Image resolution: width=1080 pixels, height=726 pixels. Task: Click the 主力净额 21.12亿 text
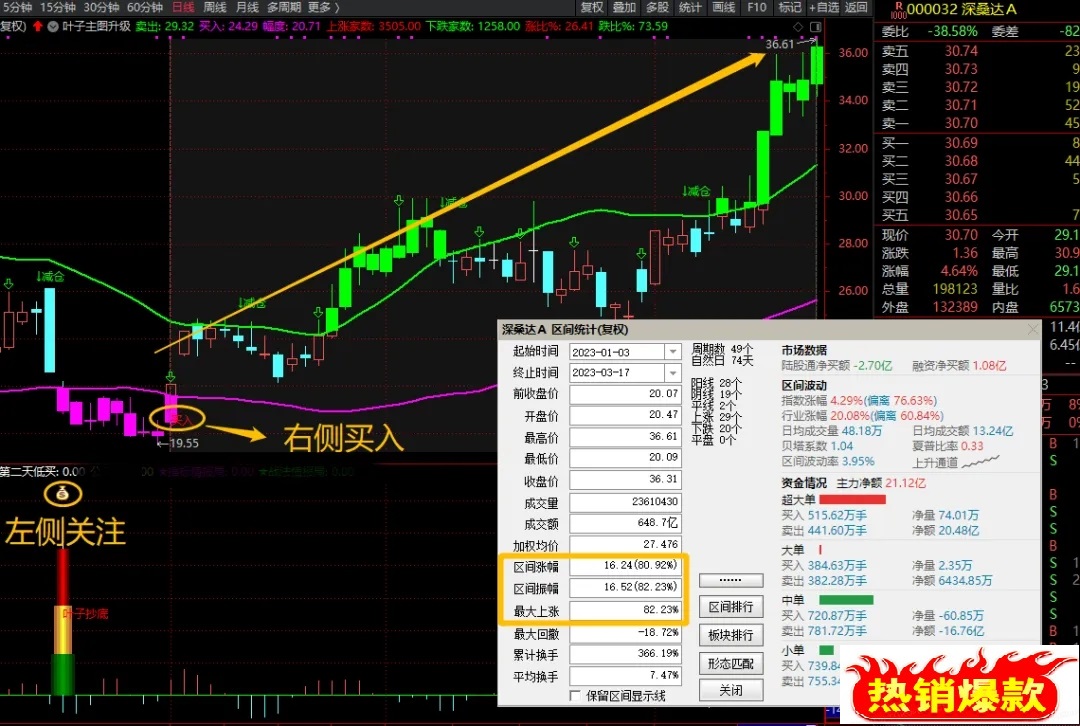(881, 483)
